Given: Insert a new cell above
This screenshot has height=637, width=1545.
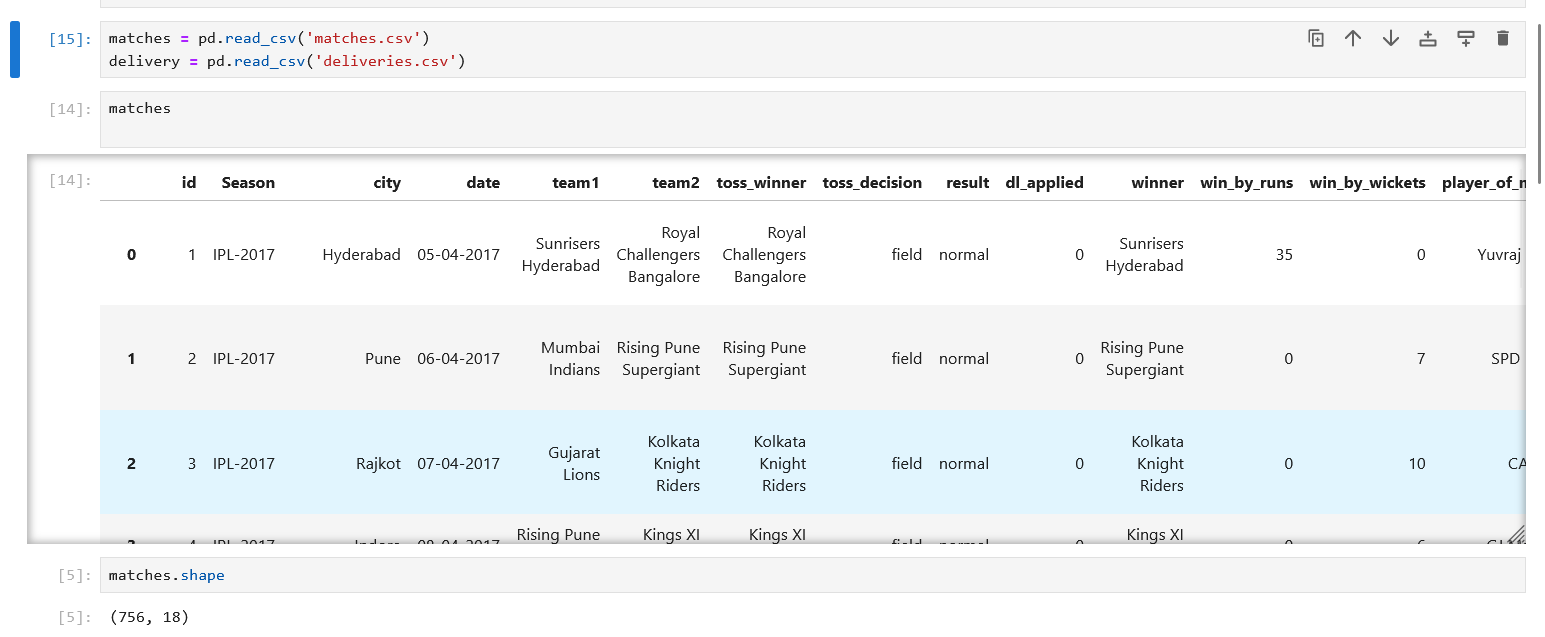Looking at the screenshot, I should point(1427,38).
